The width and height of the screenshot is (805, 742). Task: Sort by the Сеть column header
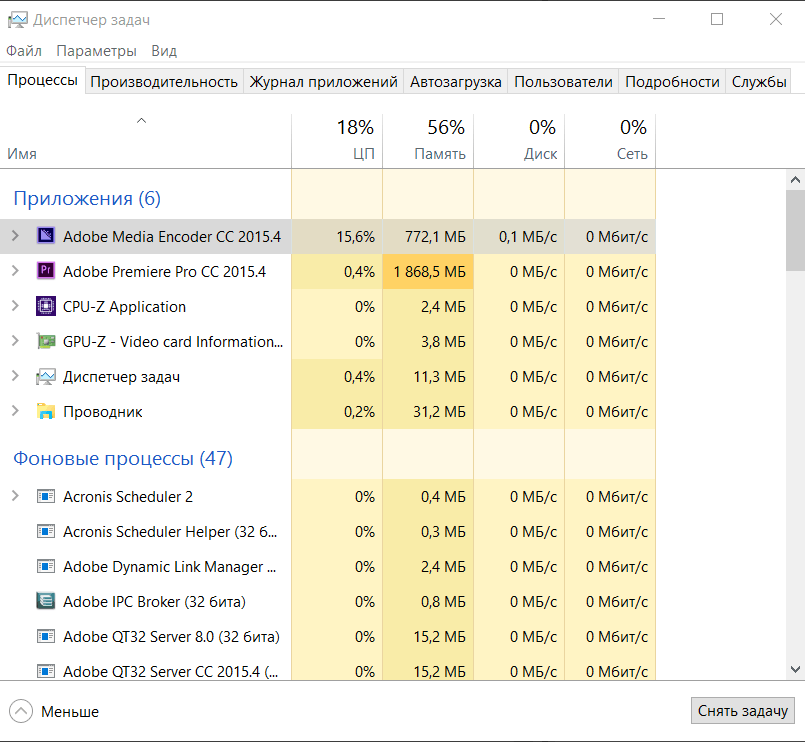click(610, 141)
